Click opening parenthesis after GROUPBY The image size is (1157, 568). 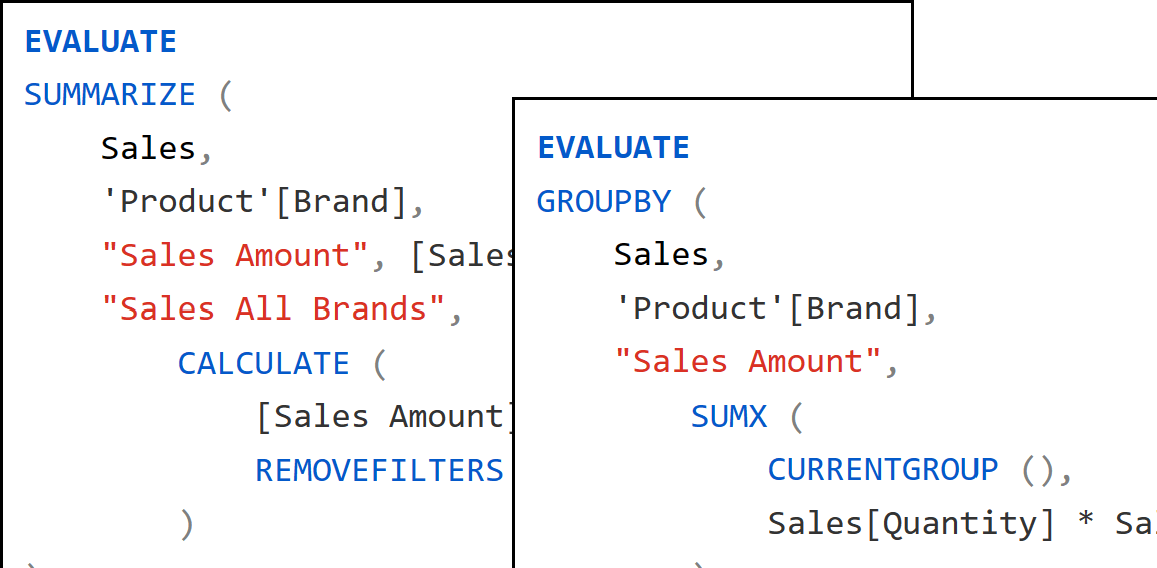699,203
